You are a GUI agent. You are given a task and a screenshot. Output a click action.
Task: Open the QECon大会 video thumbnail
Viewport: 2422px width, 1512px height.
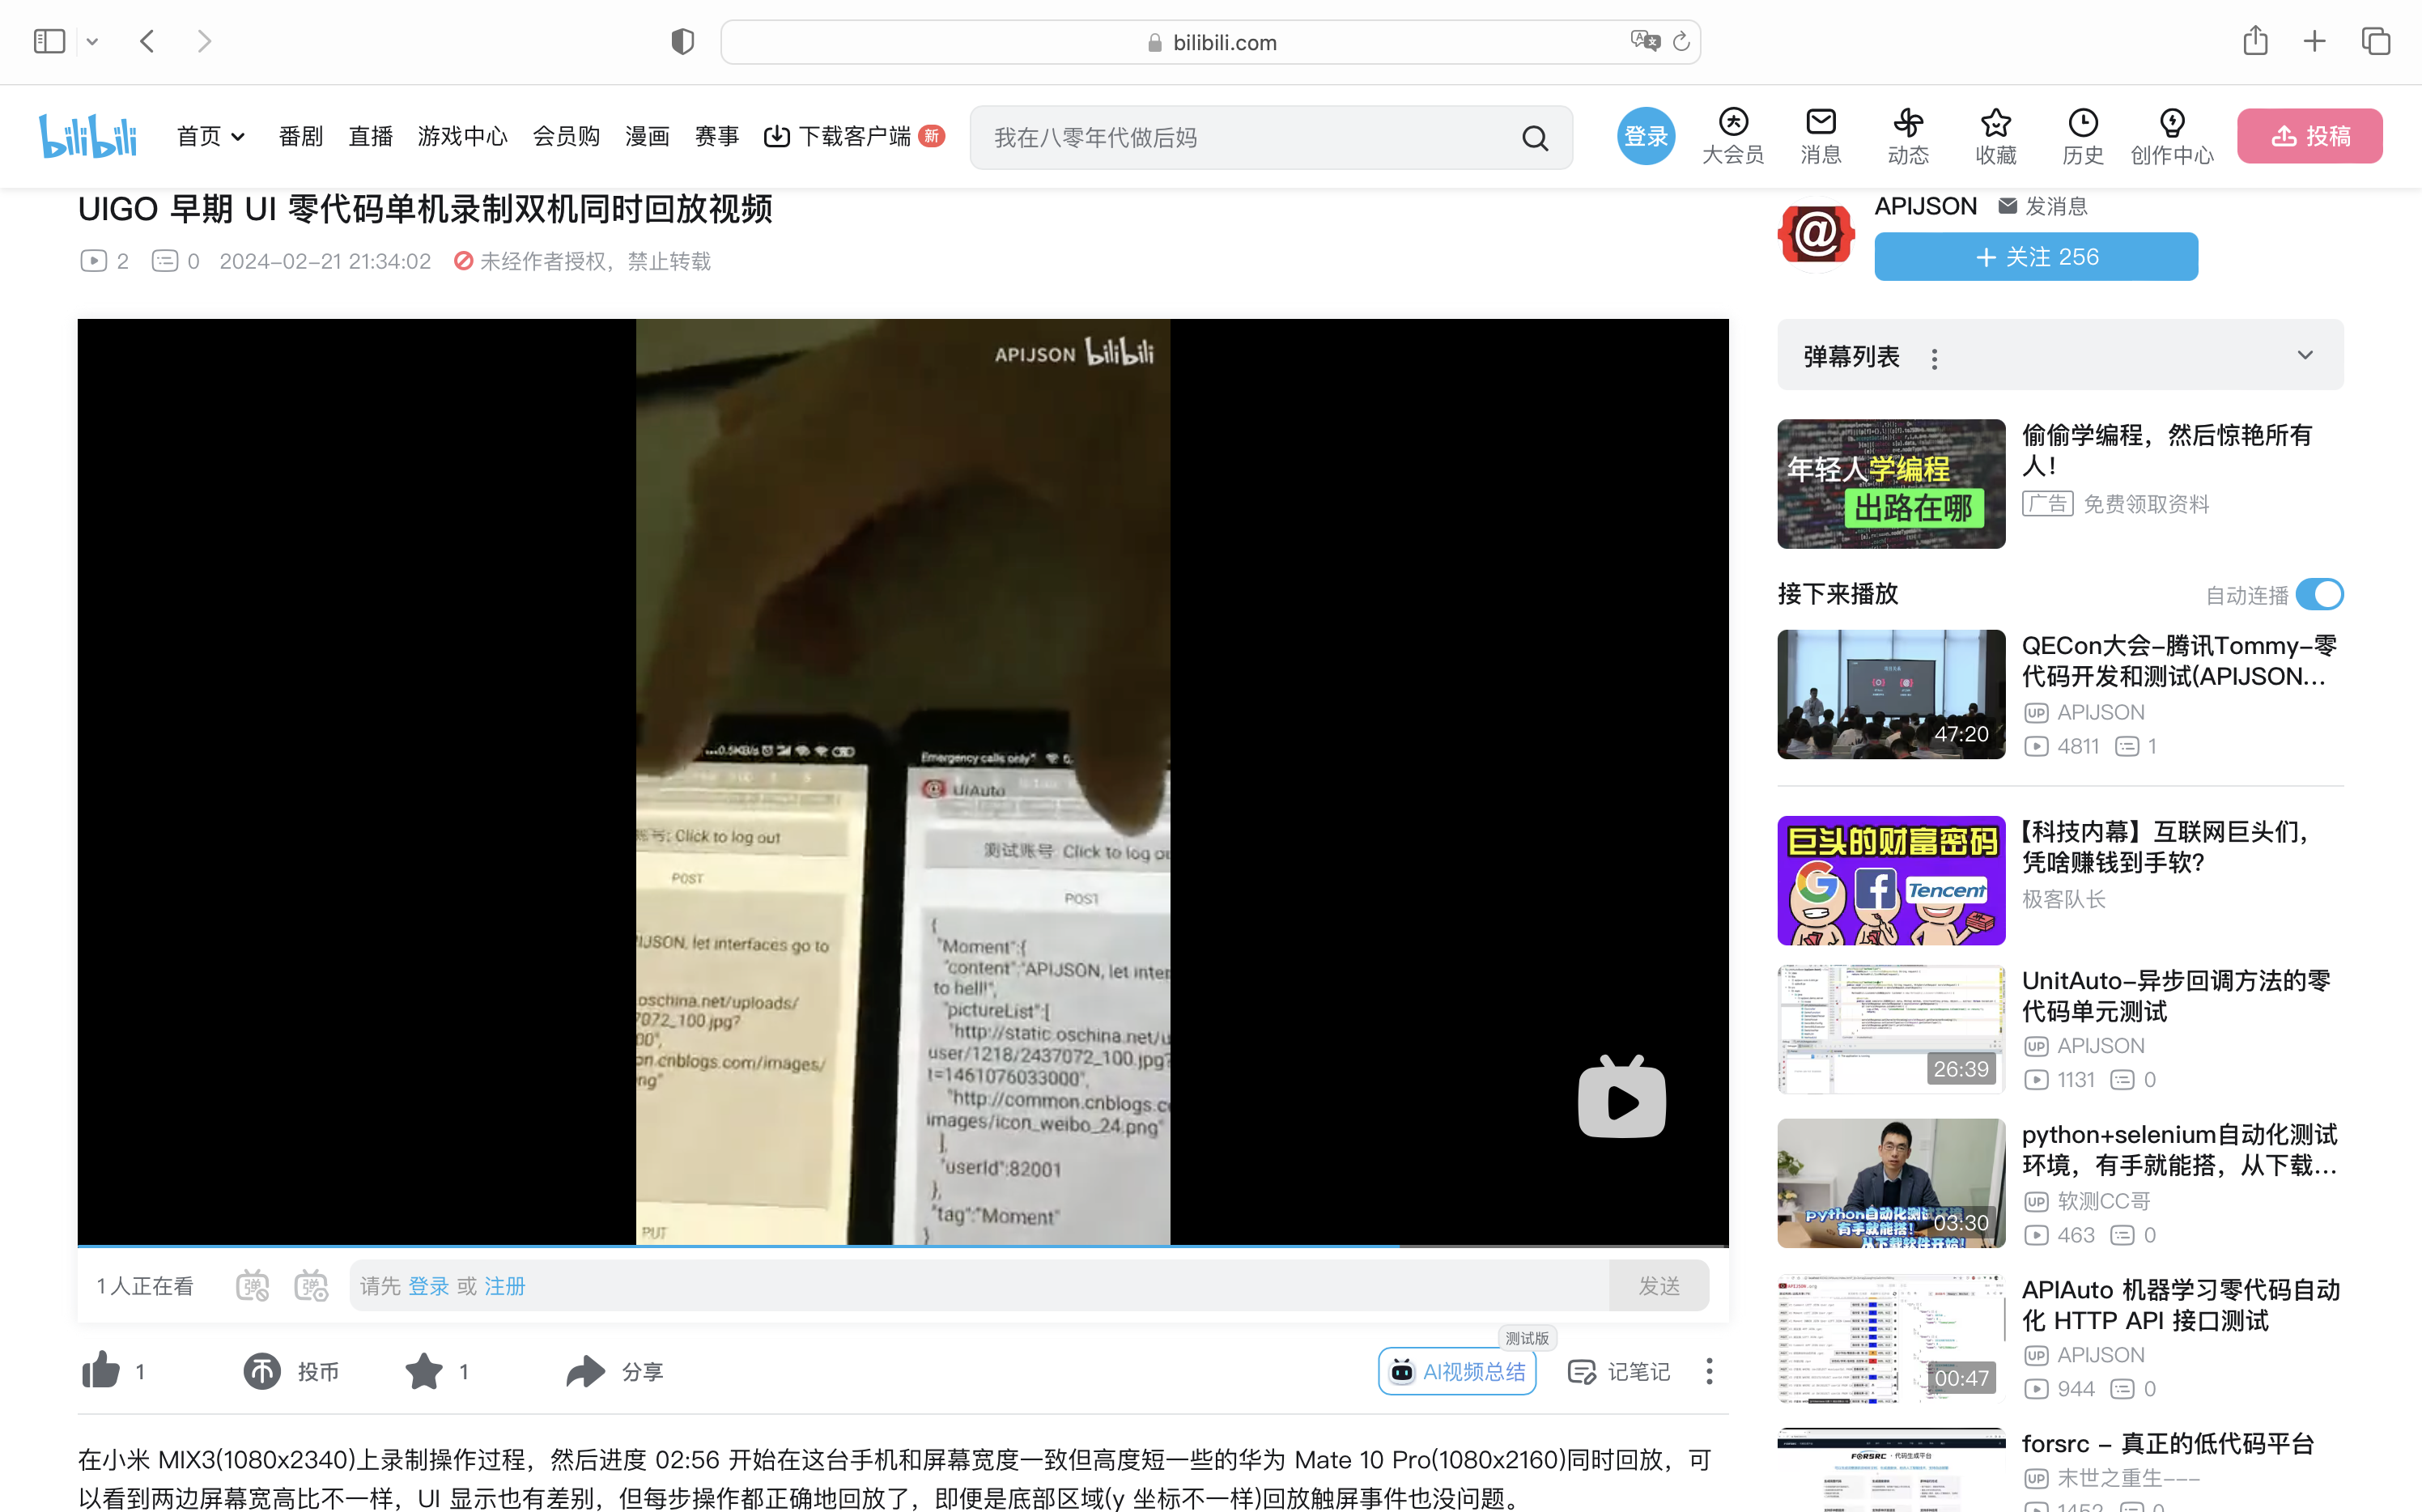1890,694
